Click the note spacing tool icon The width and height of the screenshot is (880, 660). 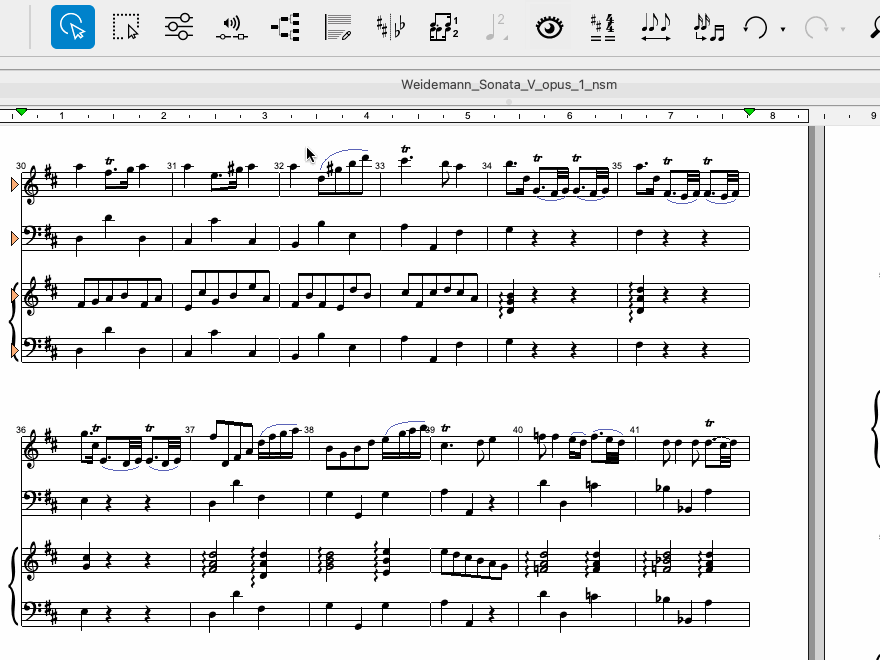point(656,28)
